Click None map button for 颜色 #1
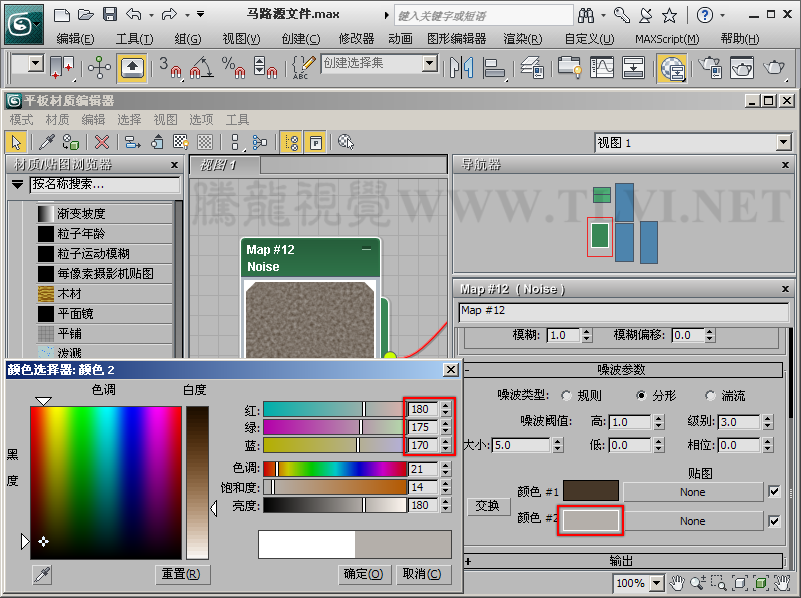This screenshot has height=598, width=801. click(693, 492)
